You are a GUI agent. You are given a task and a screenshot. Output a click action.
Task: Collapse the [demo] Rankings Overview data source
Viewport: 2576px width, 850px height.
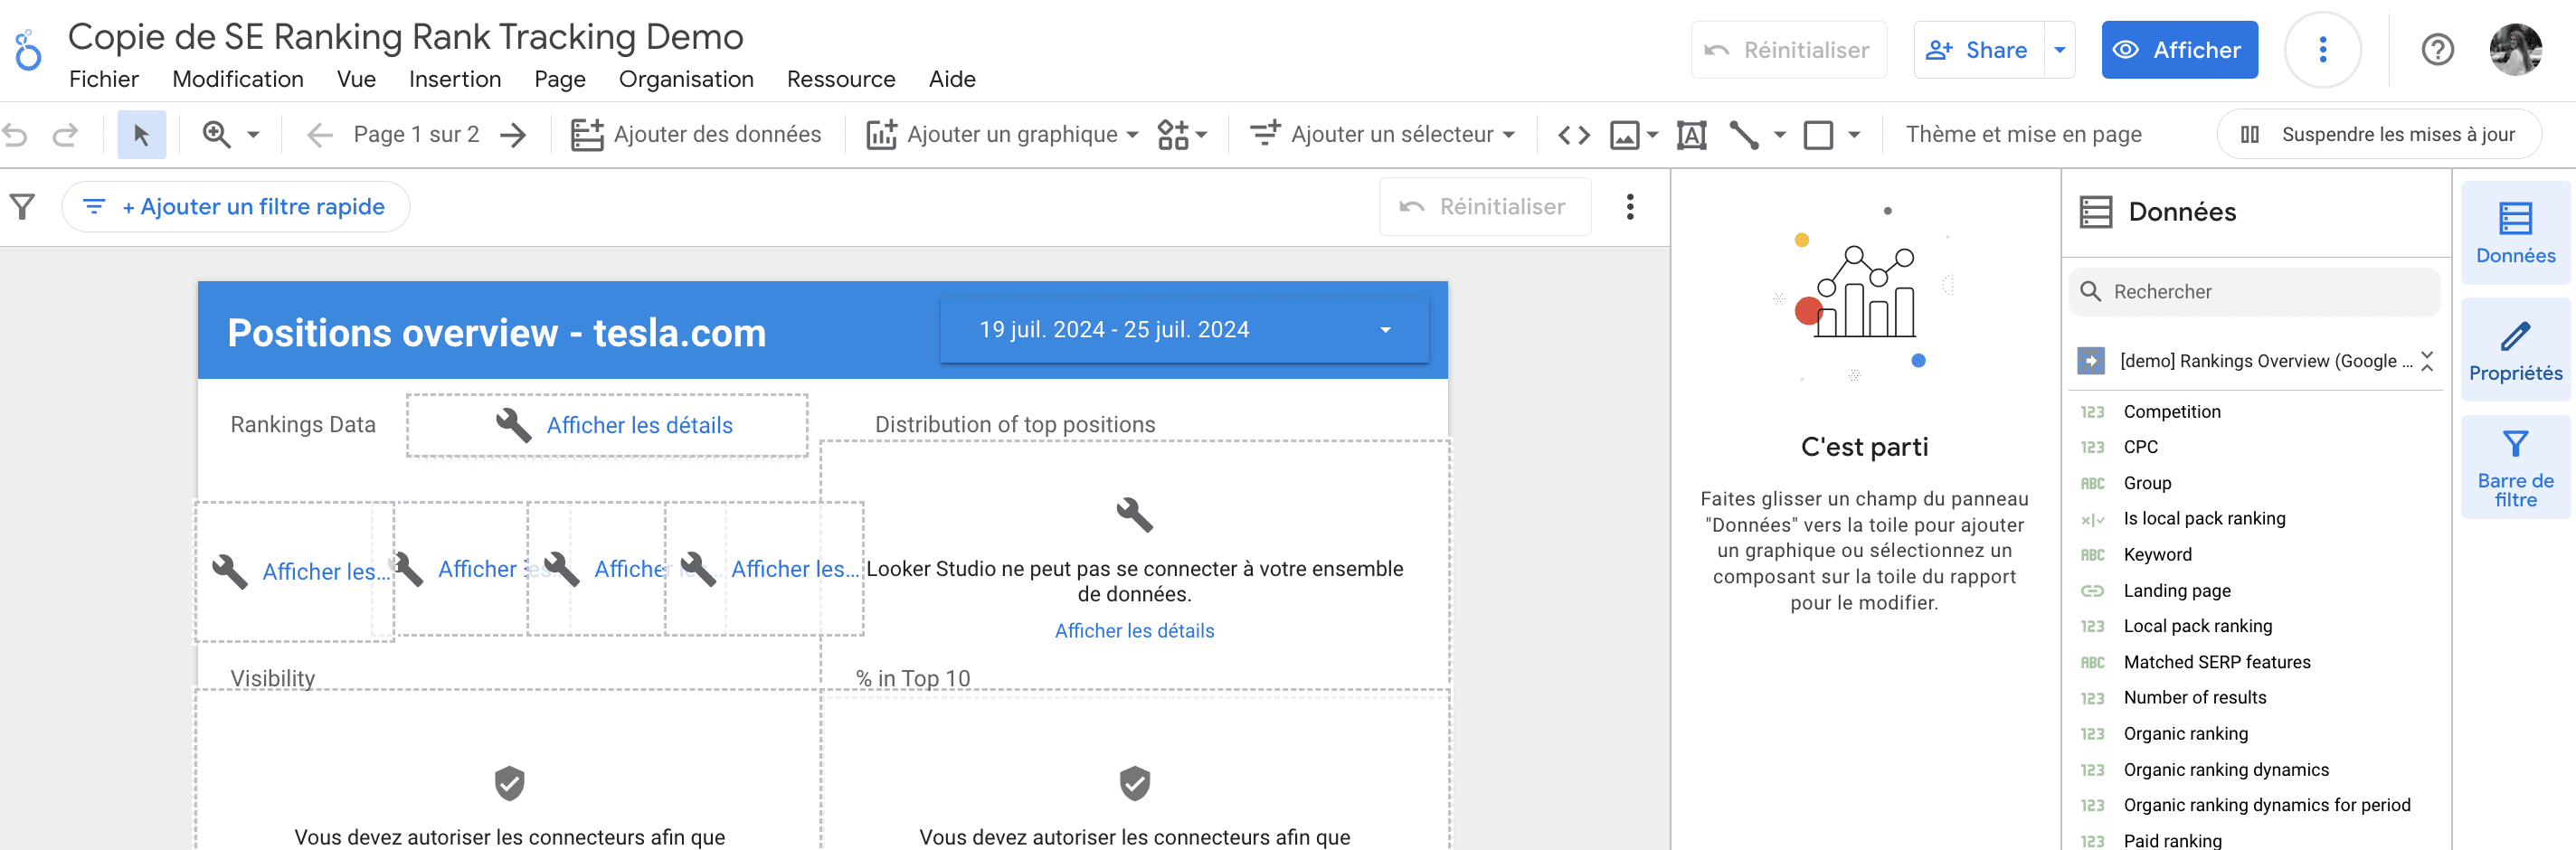tap(2427, 361)
